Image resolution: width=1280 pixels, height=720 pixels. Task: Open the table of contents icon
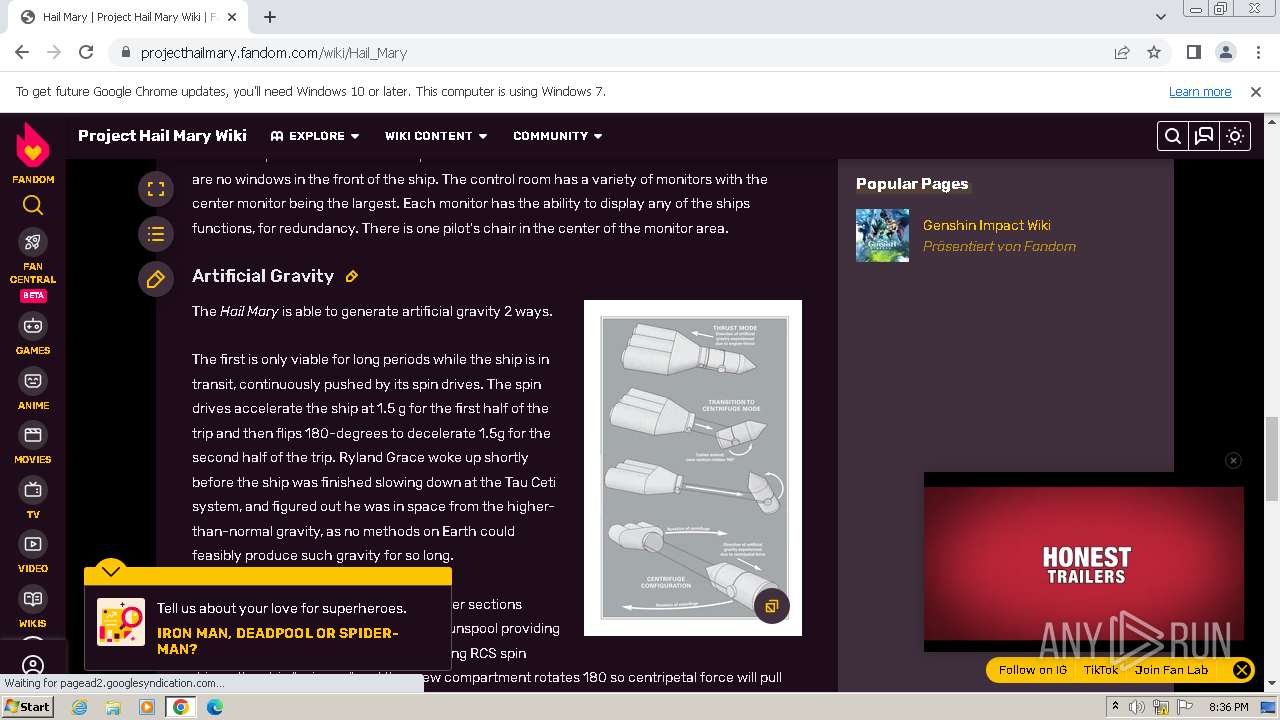[155, 234]
